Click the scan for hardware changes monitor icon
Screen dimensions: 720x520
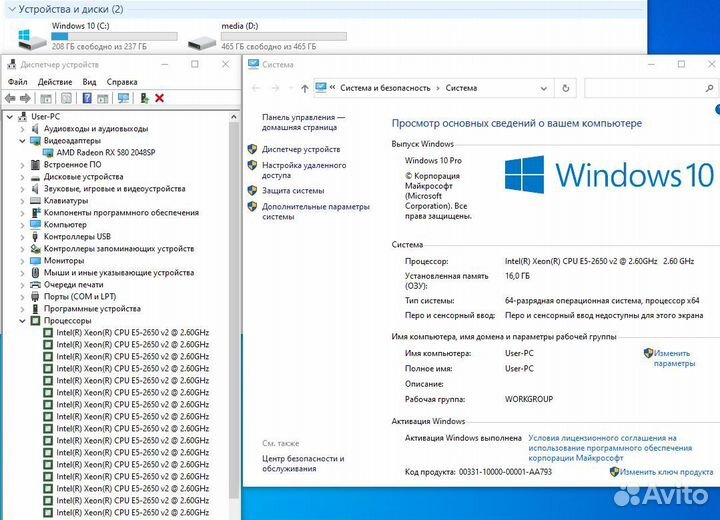pos(123,98)
